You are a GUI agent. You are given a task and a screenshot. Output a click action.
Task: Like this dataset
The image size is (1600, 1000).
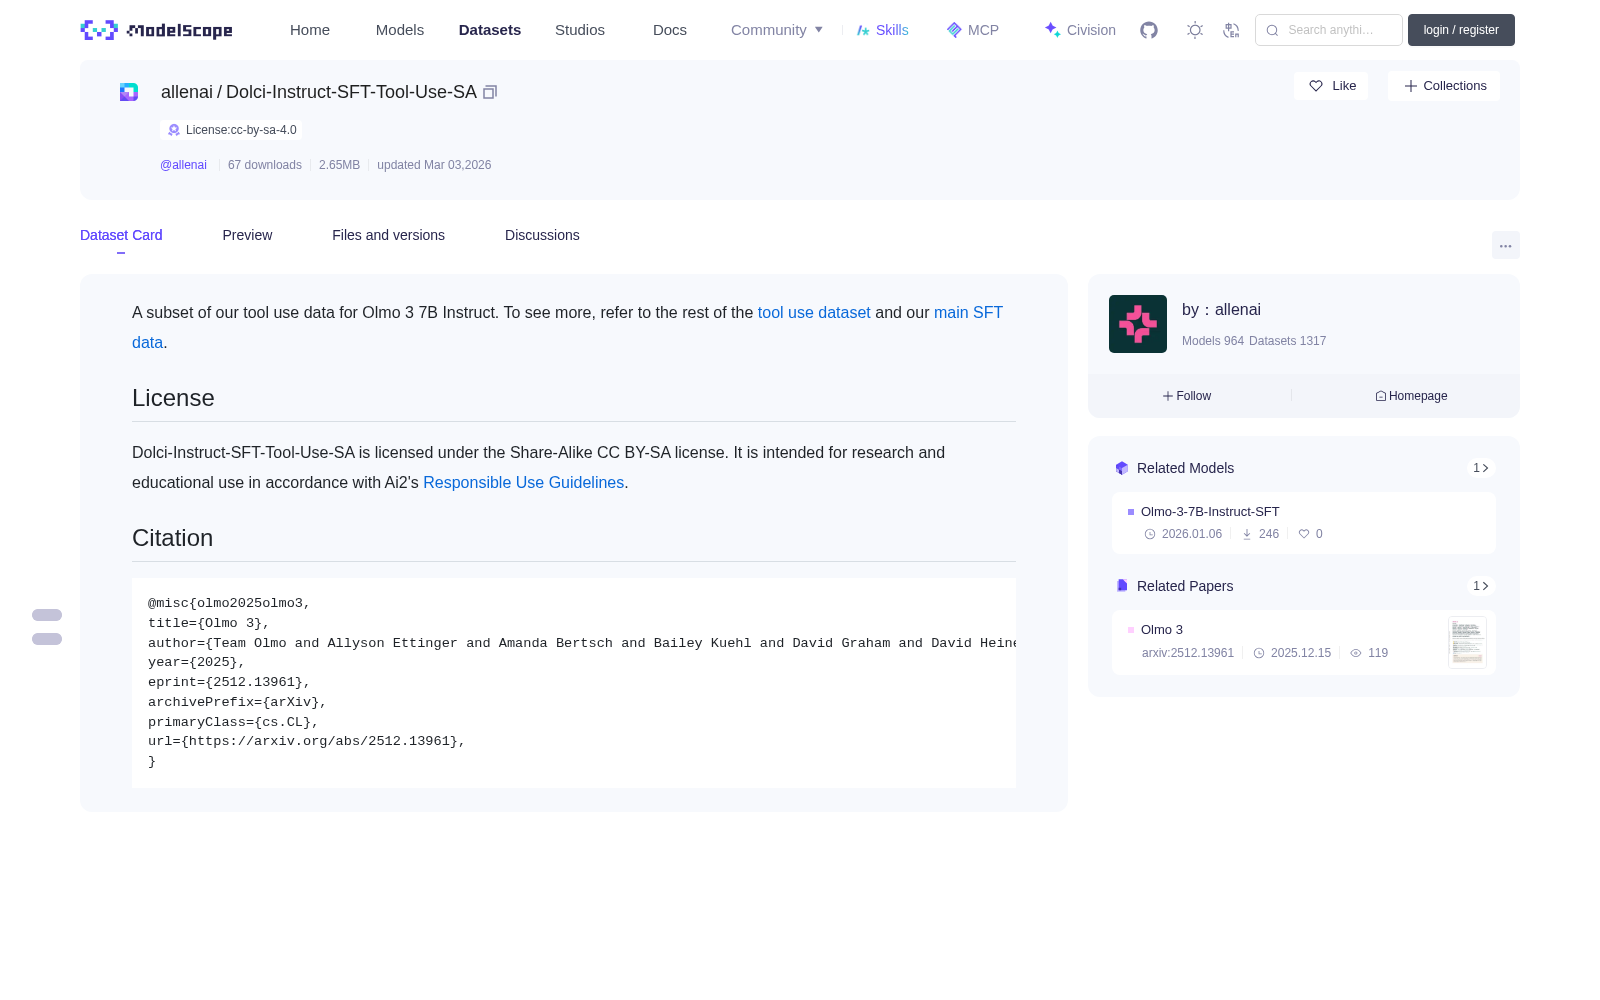1331,86
